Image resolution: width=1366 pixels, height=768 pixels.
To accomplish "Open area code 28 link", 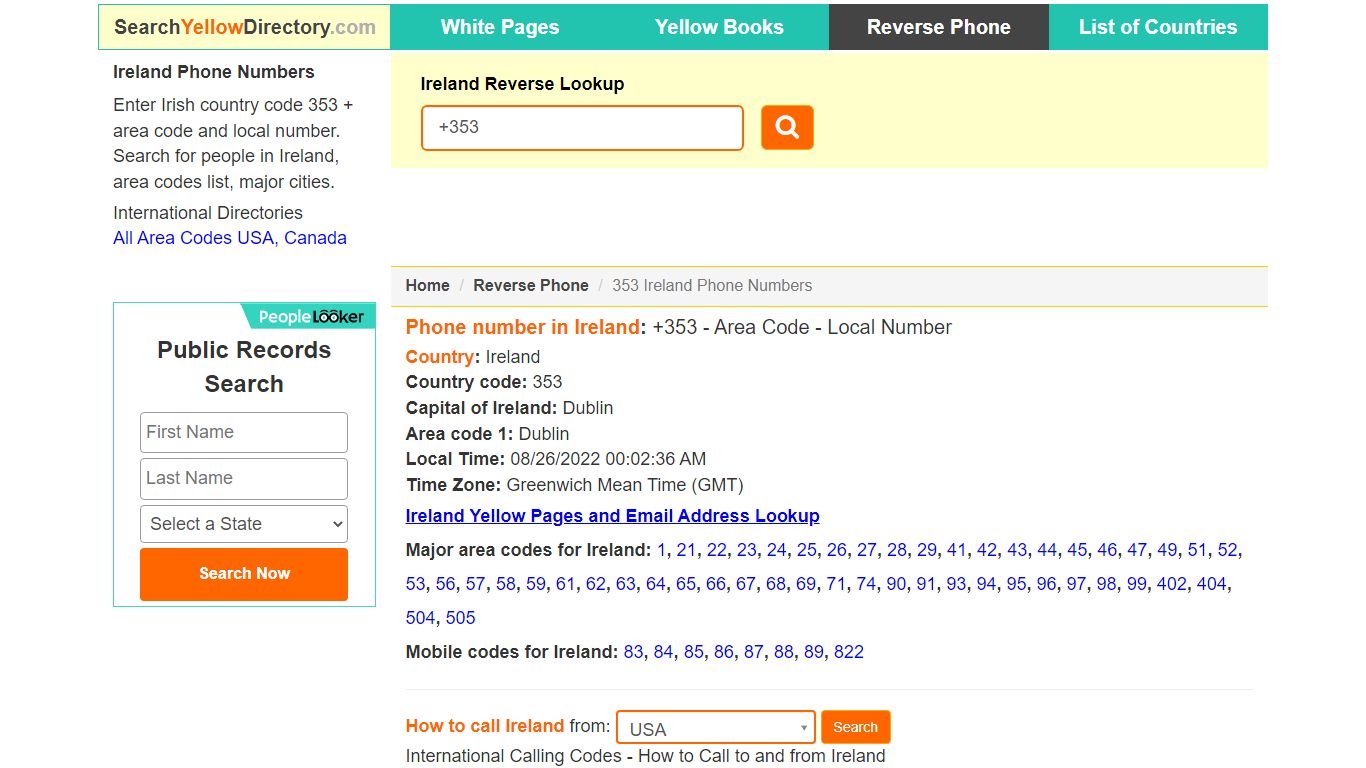I will [896, 550].
